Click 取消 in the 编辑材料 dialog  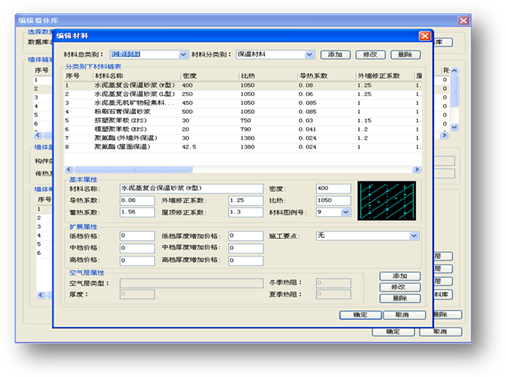click(404, 315)
